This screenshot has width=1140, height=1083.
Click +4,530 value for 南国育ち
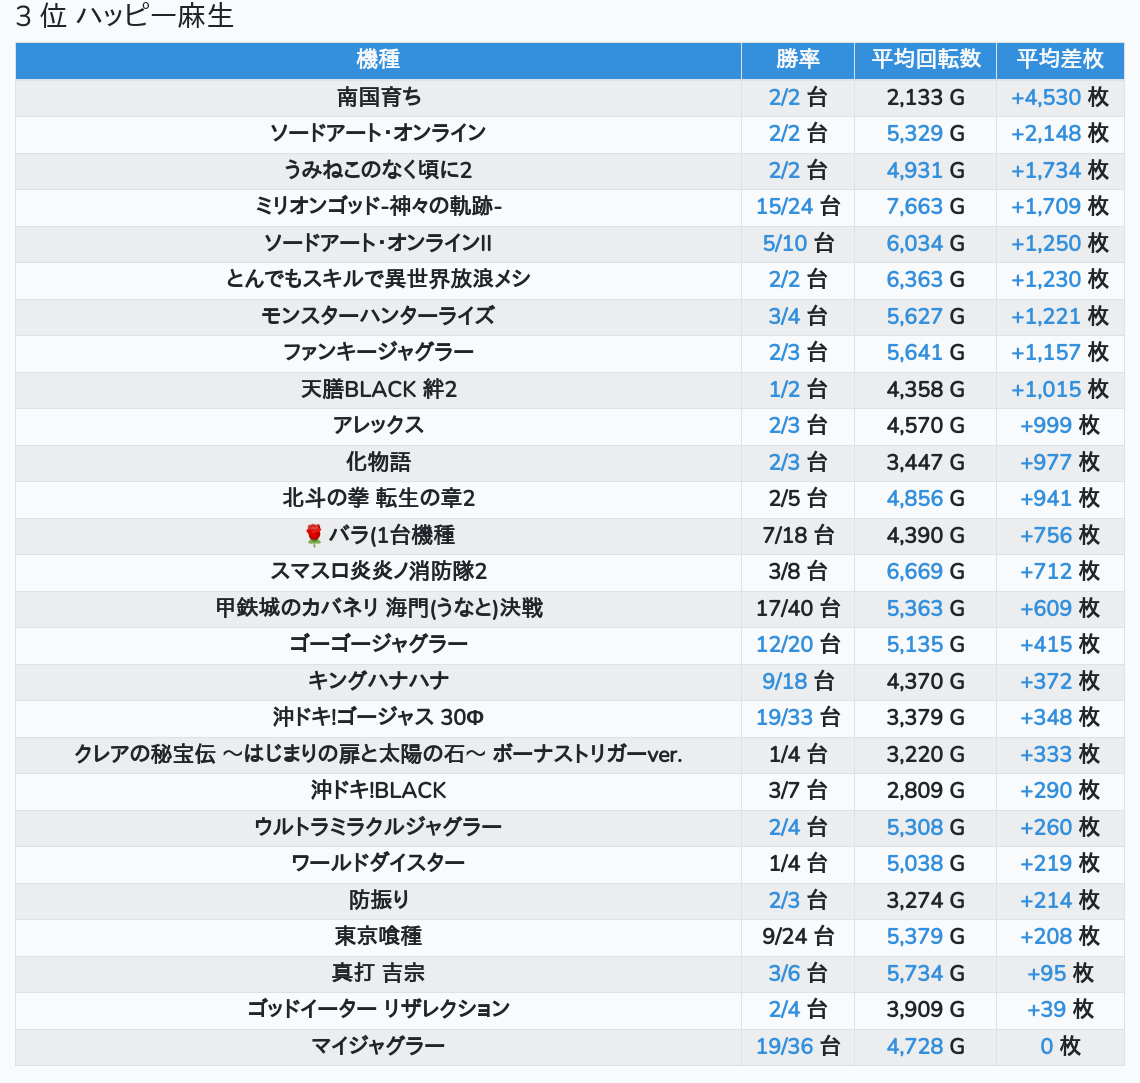tap(1045, 97)
